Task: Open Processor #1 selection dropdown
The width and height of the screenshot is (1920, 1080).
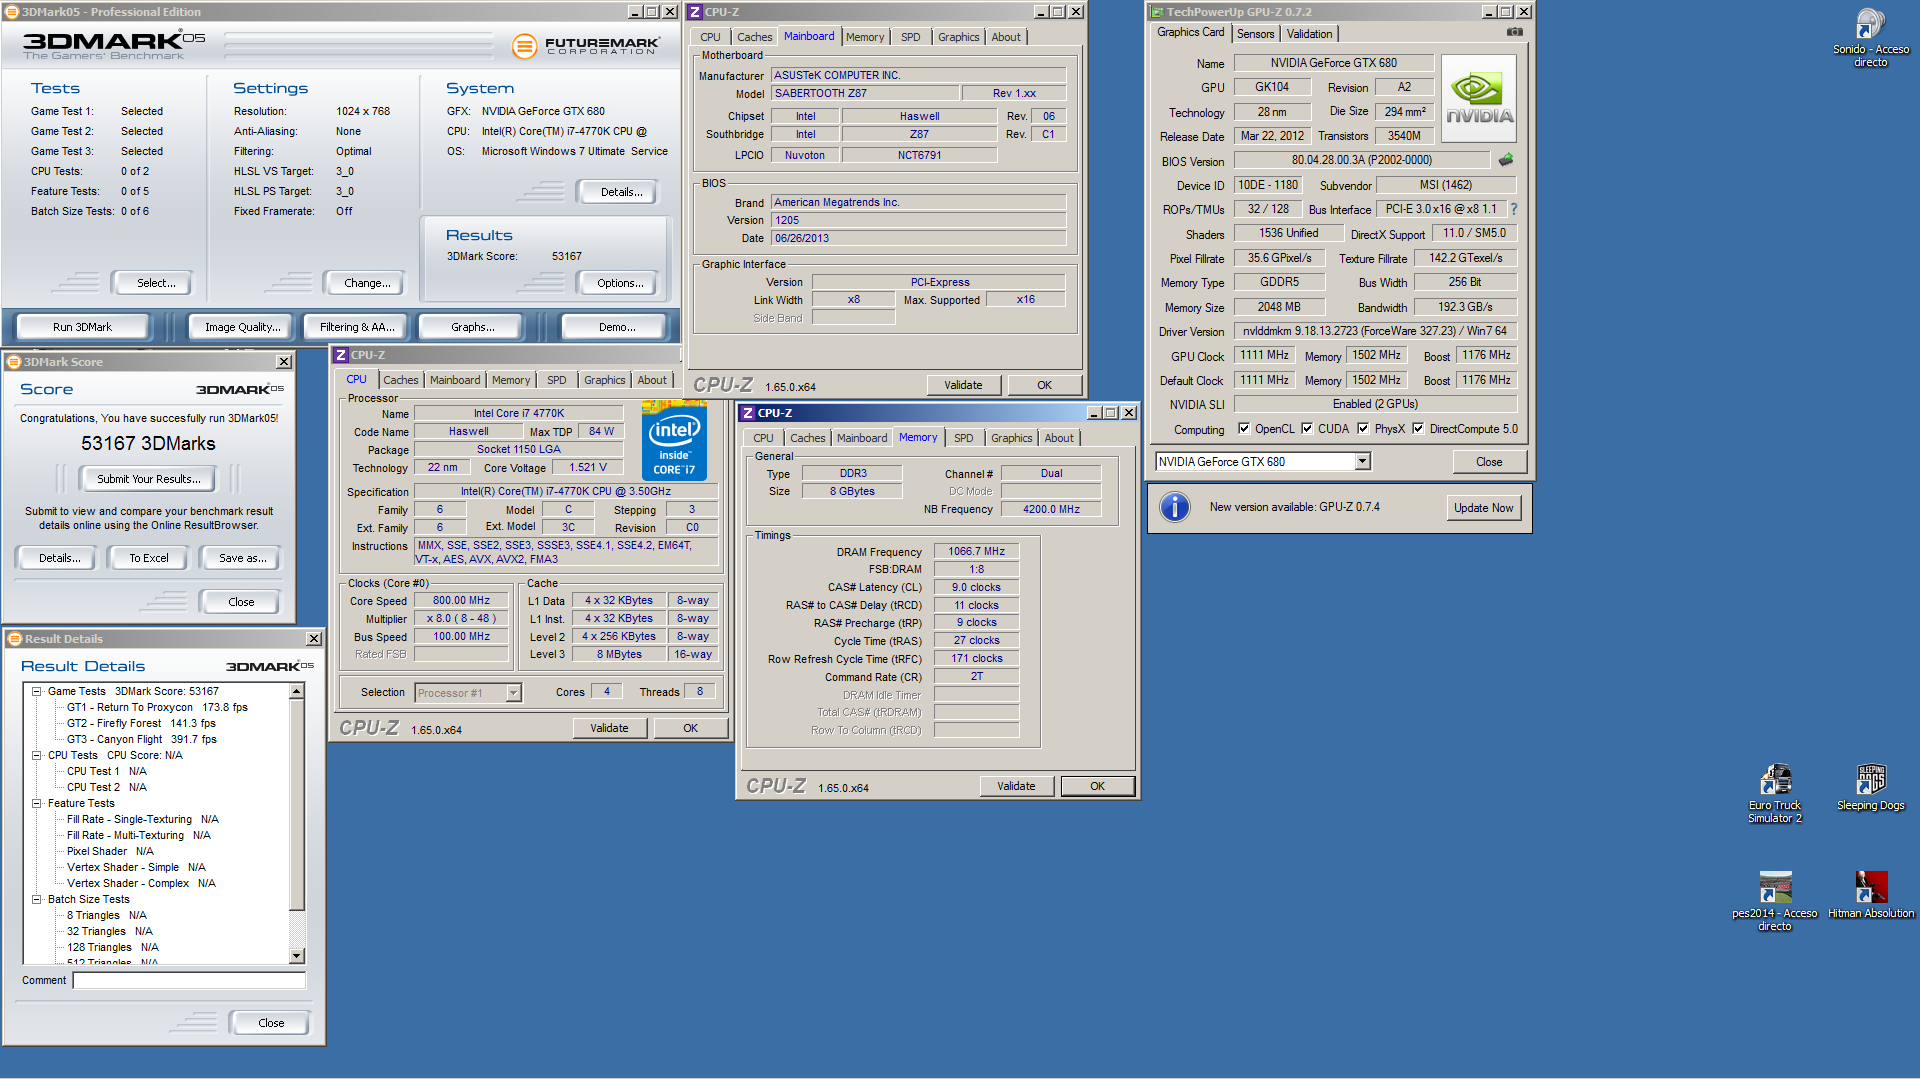Action: click(513, 693)
